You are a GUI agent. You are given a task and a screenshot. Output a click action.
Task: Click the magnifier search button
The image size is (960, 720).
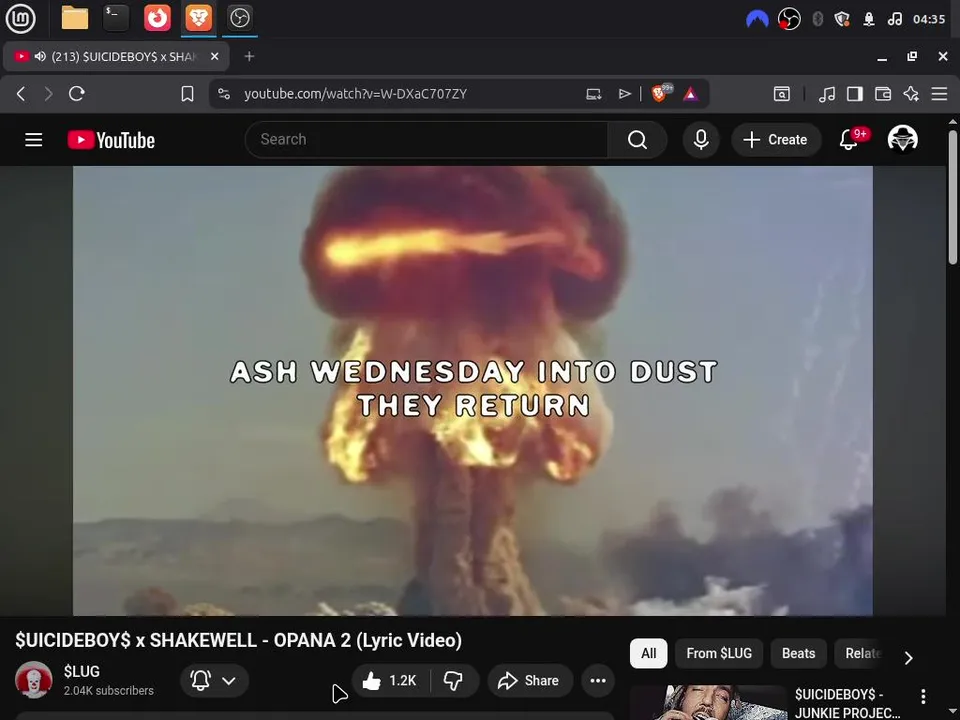[637, 140]
